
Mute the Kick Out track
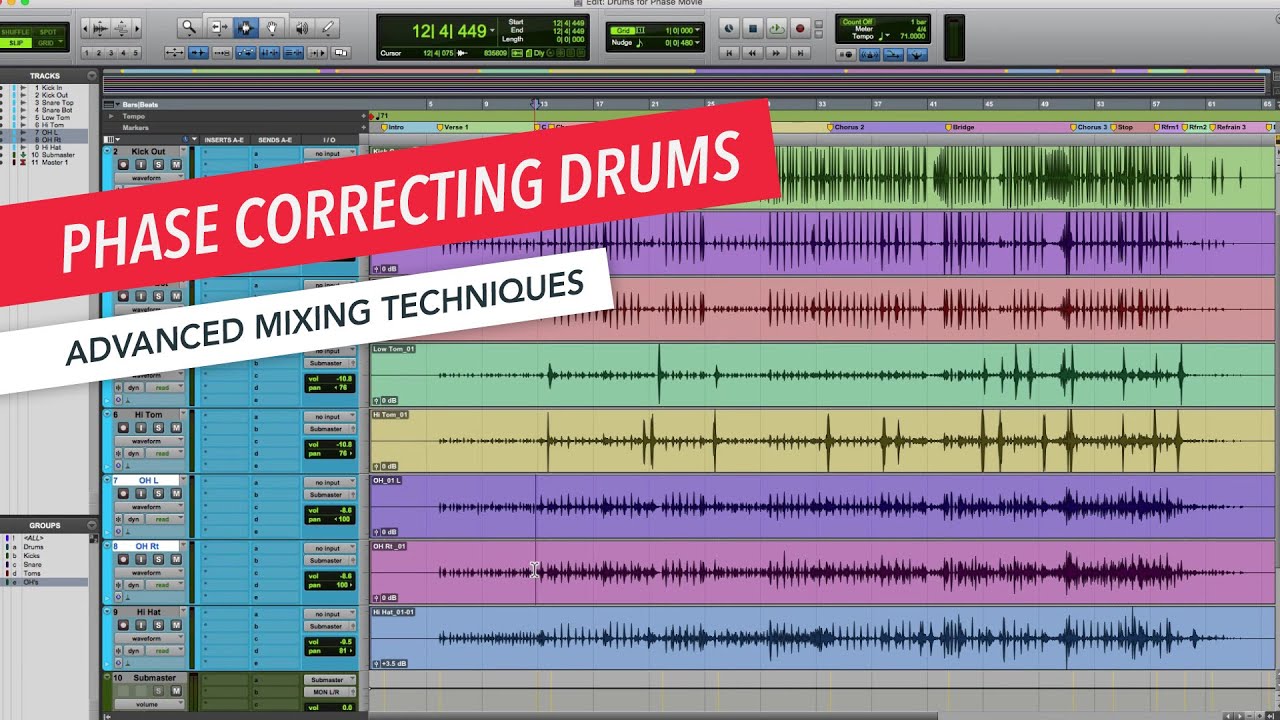(176, 164)
